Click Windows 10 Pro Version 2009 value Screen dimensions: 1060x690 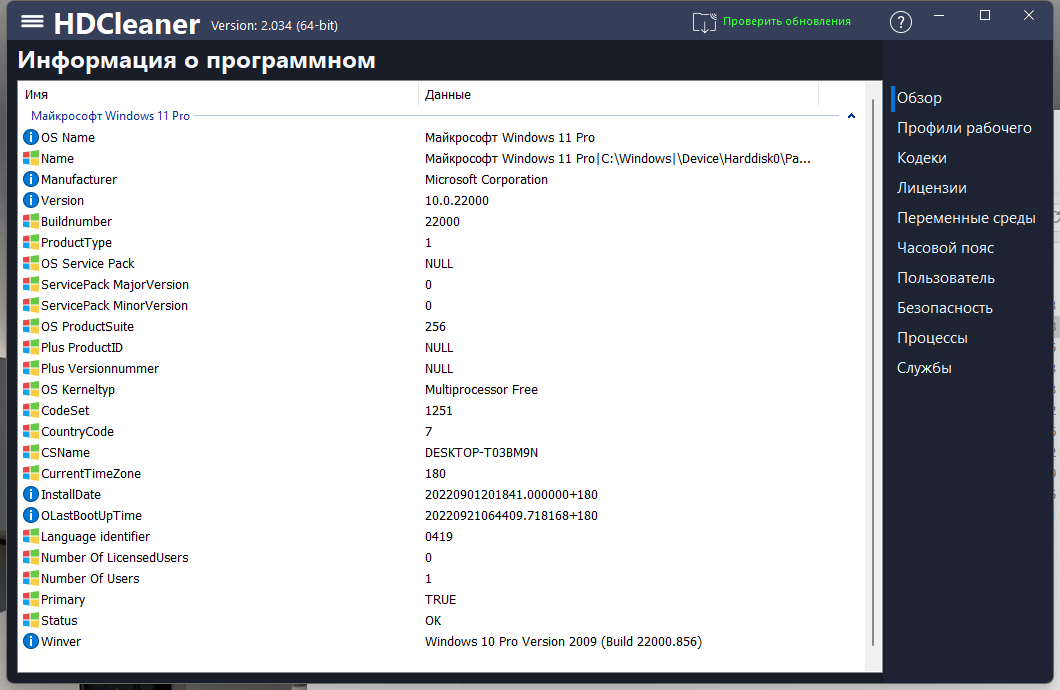point(563,641)
